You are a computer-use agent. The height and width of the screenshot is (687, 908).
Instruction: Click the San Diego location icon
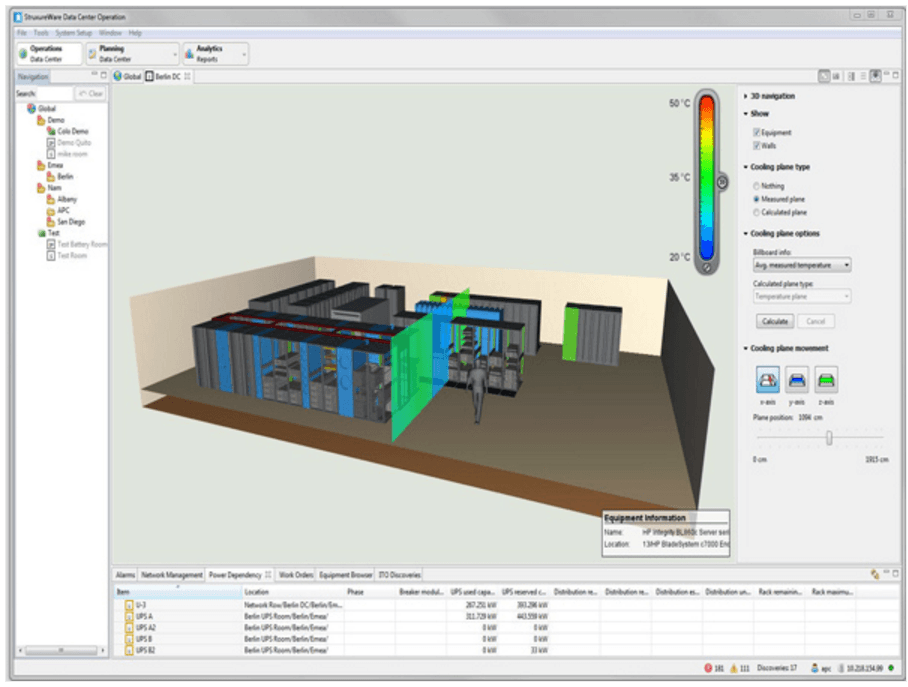click(x=51, y=221)
